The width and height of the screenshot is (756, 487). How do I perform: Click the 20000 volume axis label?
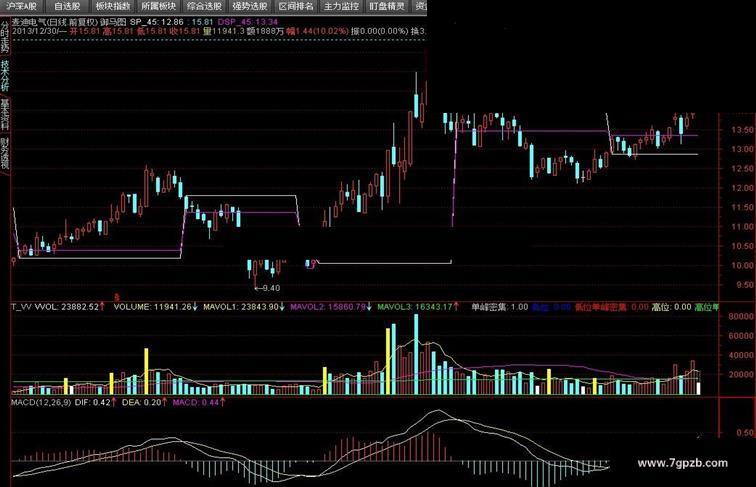pos(741,375)
